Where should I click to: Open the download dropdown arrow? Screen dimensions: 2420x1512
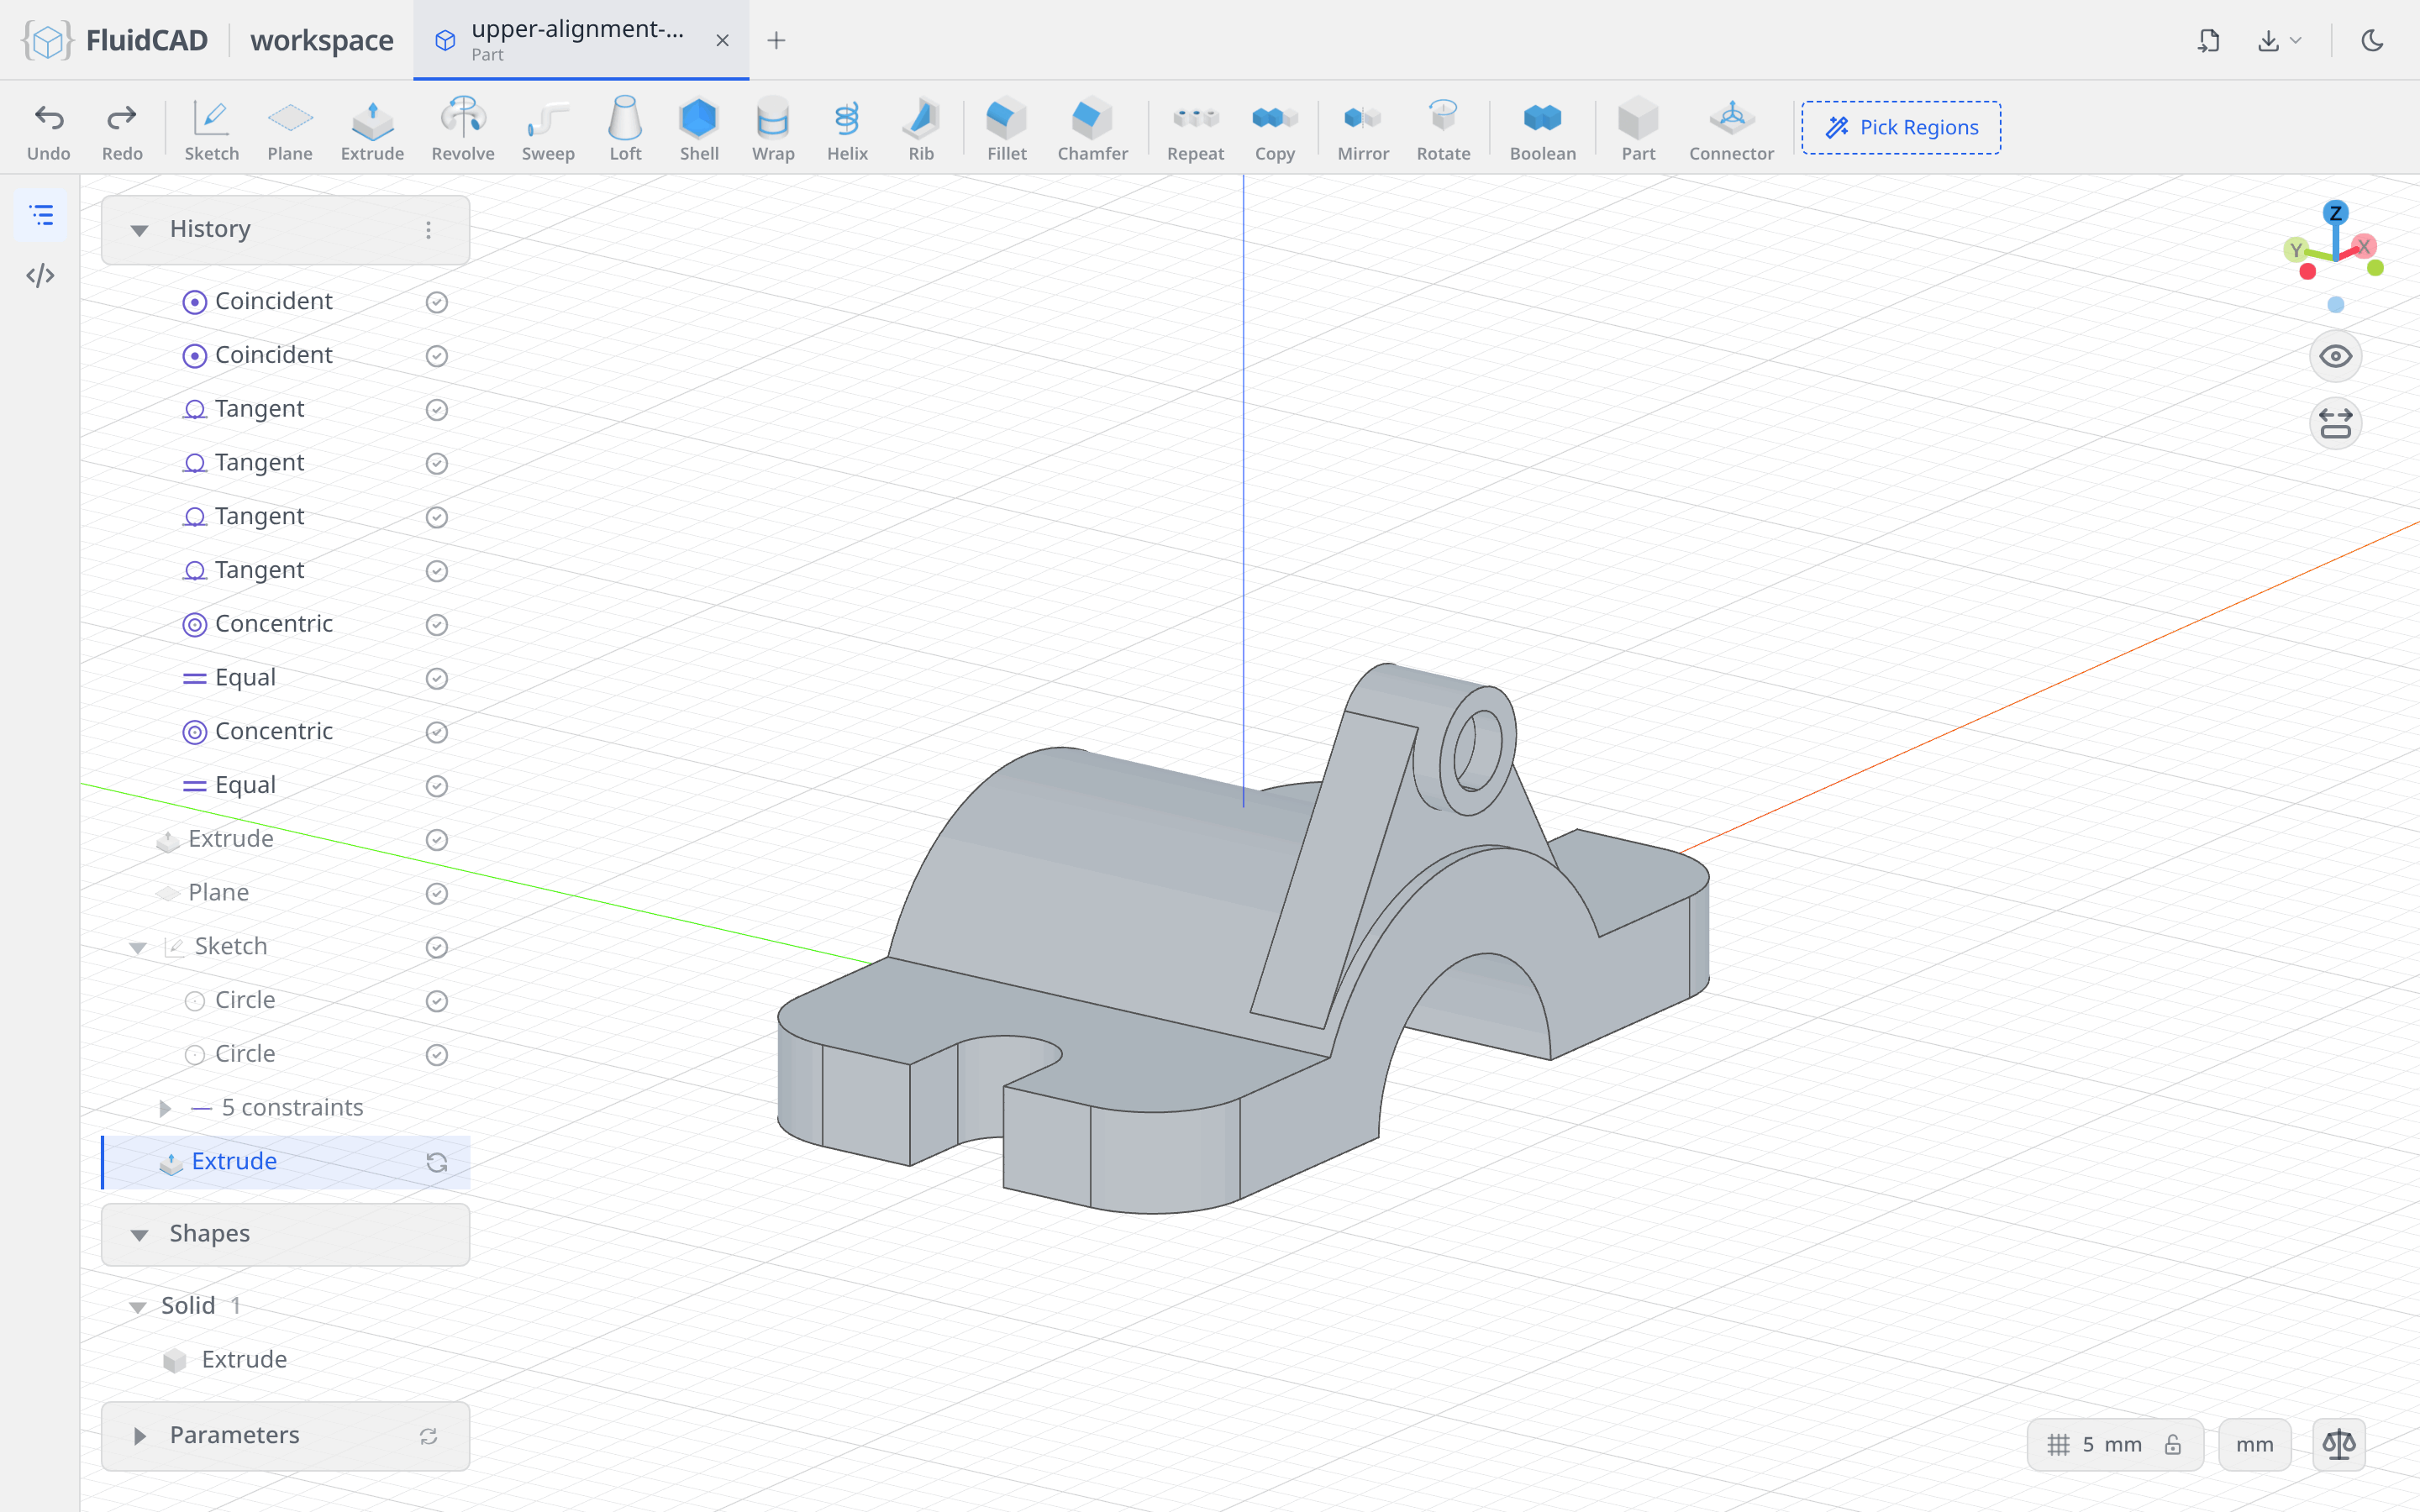[2296, 40]
